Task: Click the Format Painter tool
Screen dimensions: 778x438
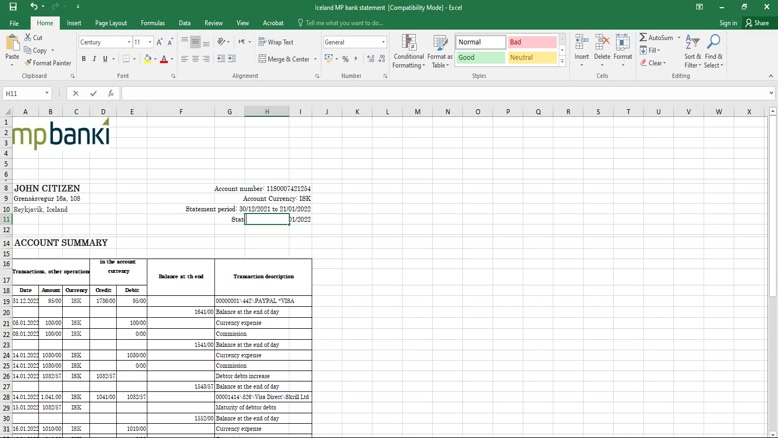Action: tap(48, 63)
